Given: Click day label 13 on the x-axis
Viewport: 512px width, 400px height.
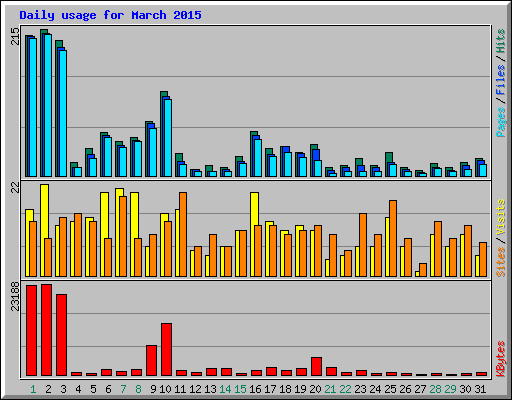Looking at the screenshot, I should [210, 389].
